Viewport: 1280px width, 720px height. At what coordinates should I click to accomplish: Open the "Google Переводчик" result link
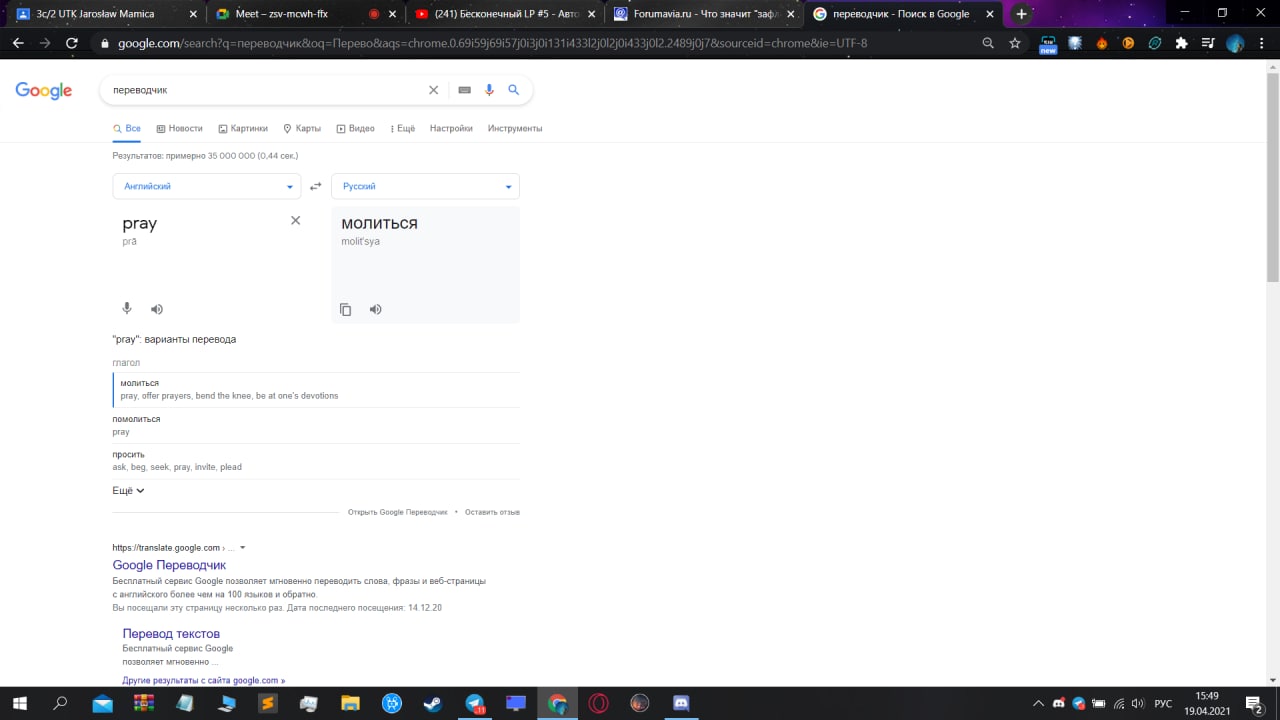click(169, 565)
